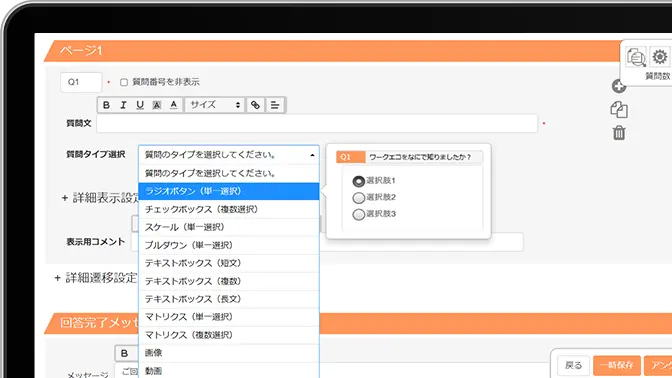Screen dimensions: 672x378
Task: Click into the 表示用コメント field
Action: pyautogui.click(x=327, y=242)
